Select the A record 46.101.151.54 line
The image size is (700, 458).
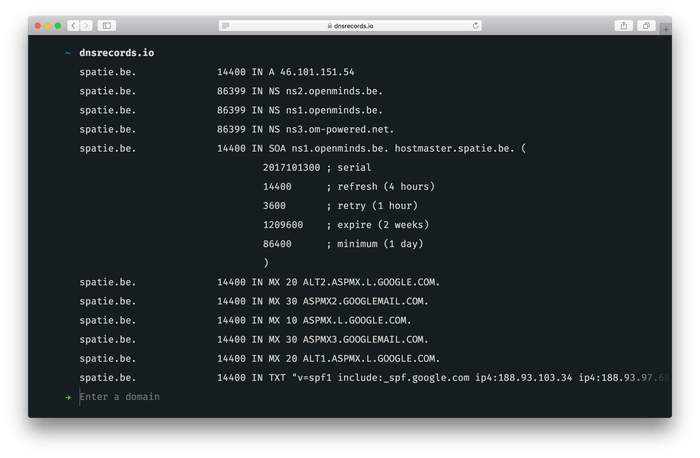(x=217, y=72)
